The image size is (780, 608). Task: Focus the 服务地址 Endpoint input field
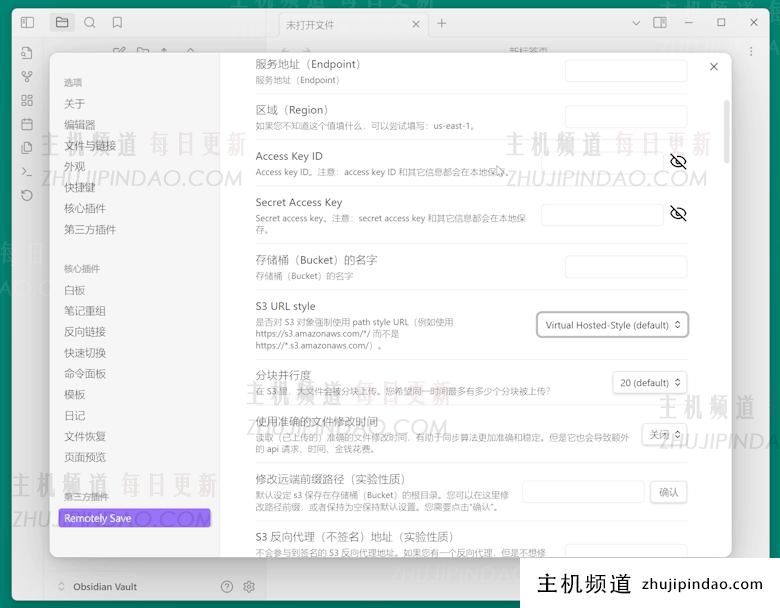tap(626, 71)
